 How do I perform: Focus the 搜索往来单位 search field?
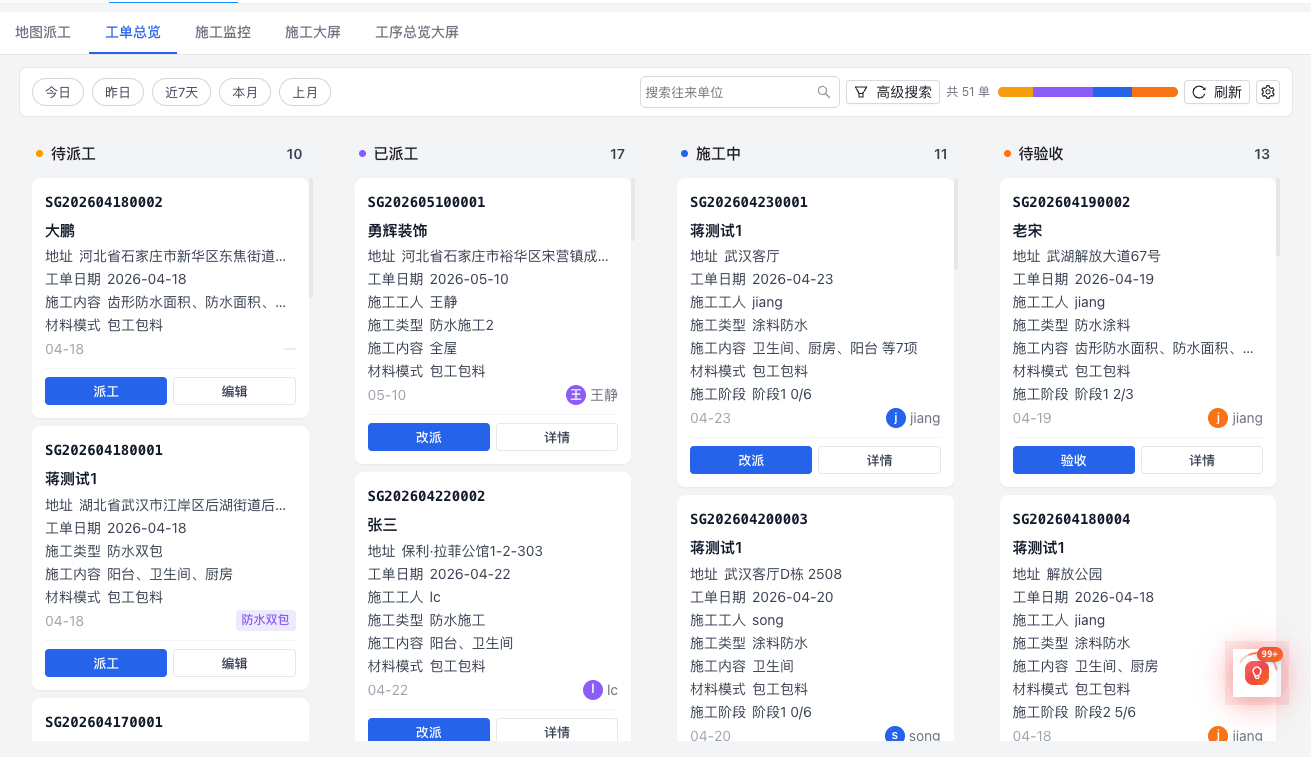tap(739, 92)
